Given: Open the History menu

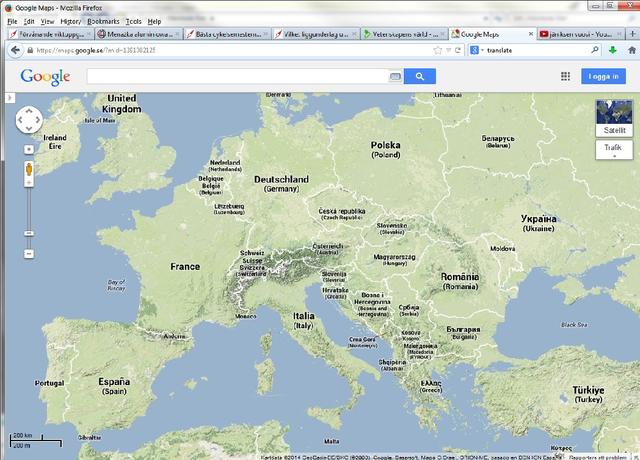Looking at the screenshot, I should [71, 21].
